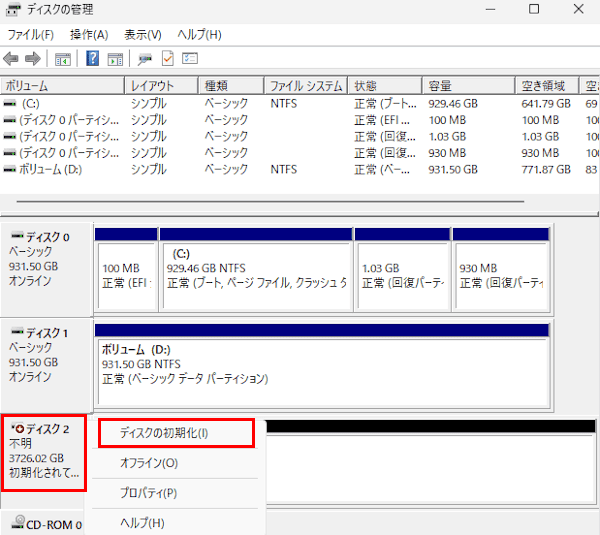Select the ボリューム (D:) partition block

tap(322, 367)
